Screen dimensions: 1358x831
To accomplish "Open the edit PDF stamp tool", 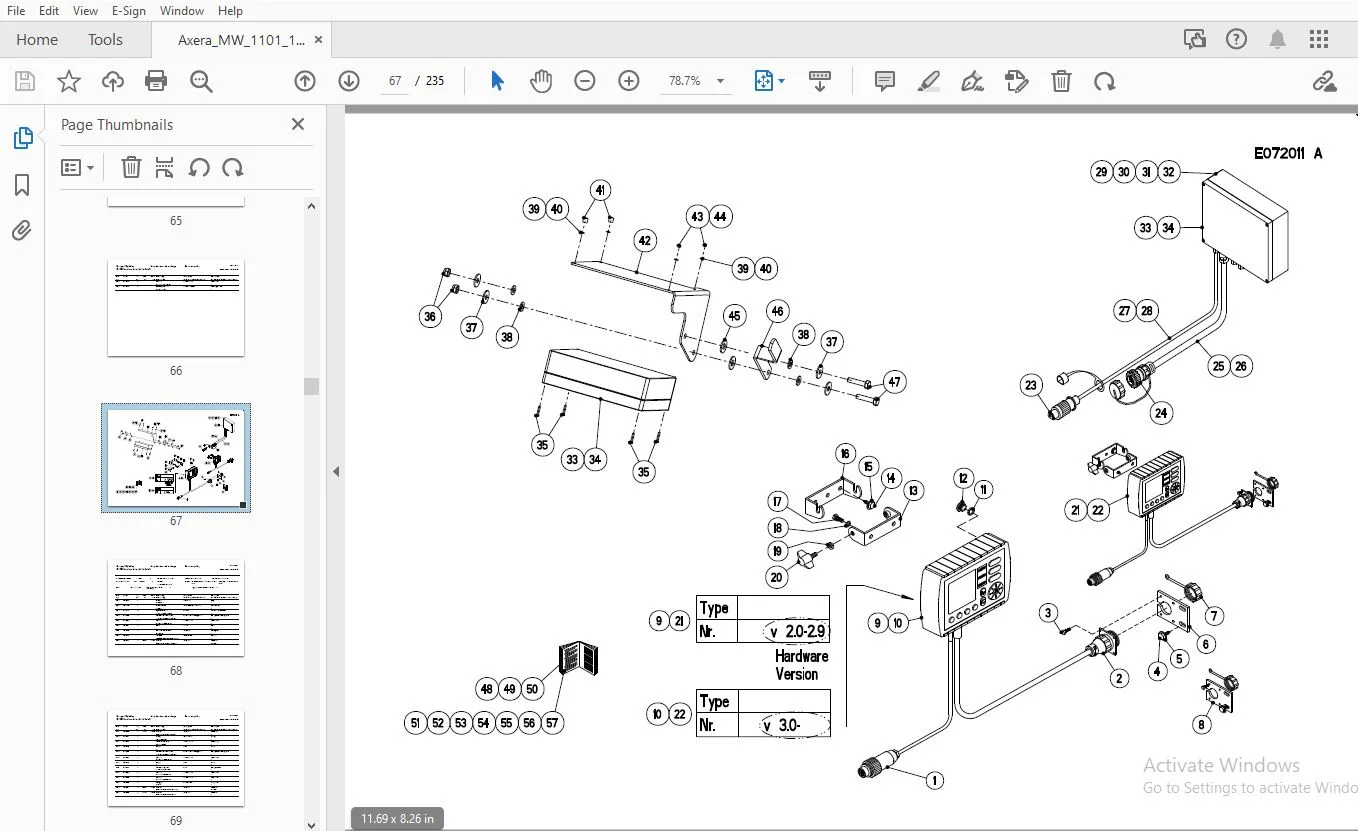I will click(1017, 81).
